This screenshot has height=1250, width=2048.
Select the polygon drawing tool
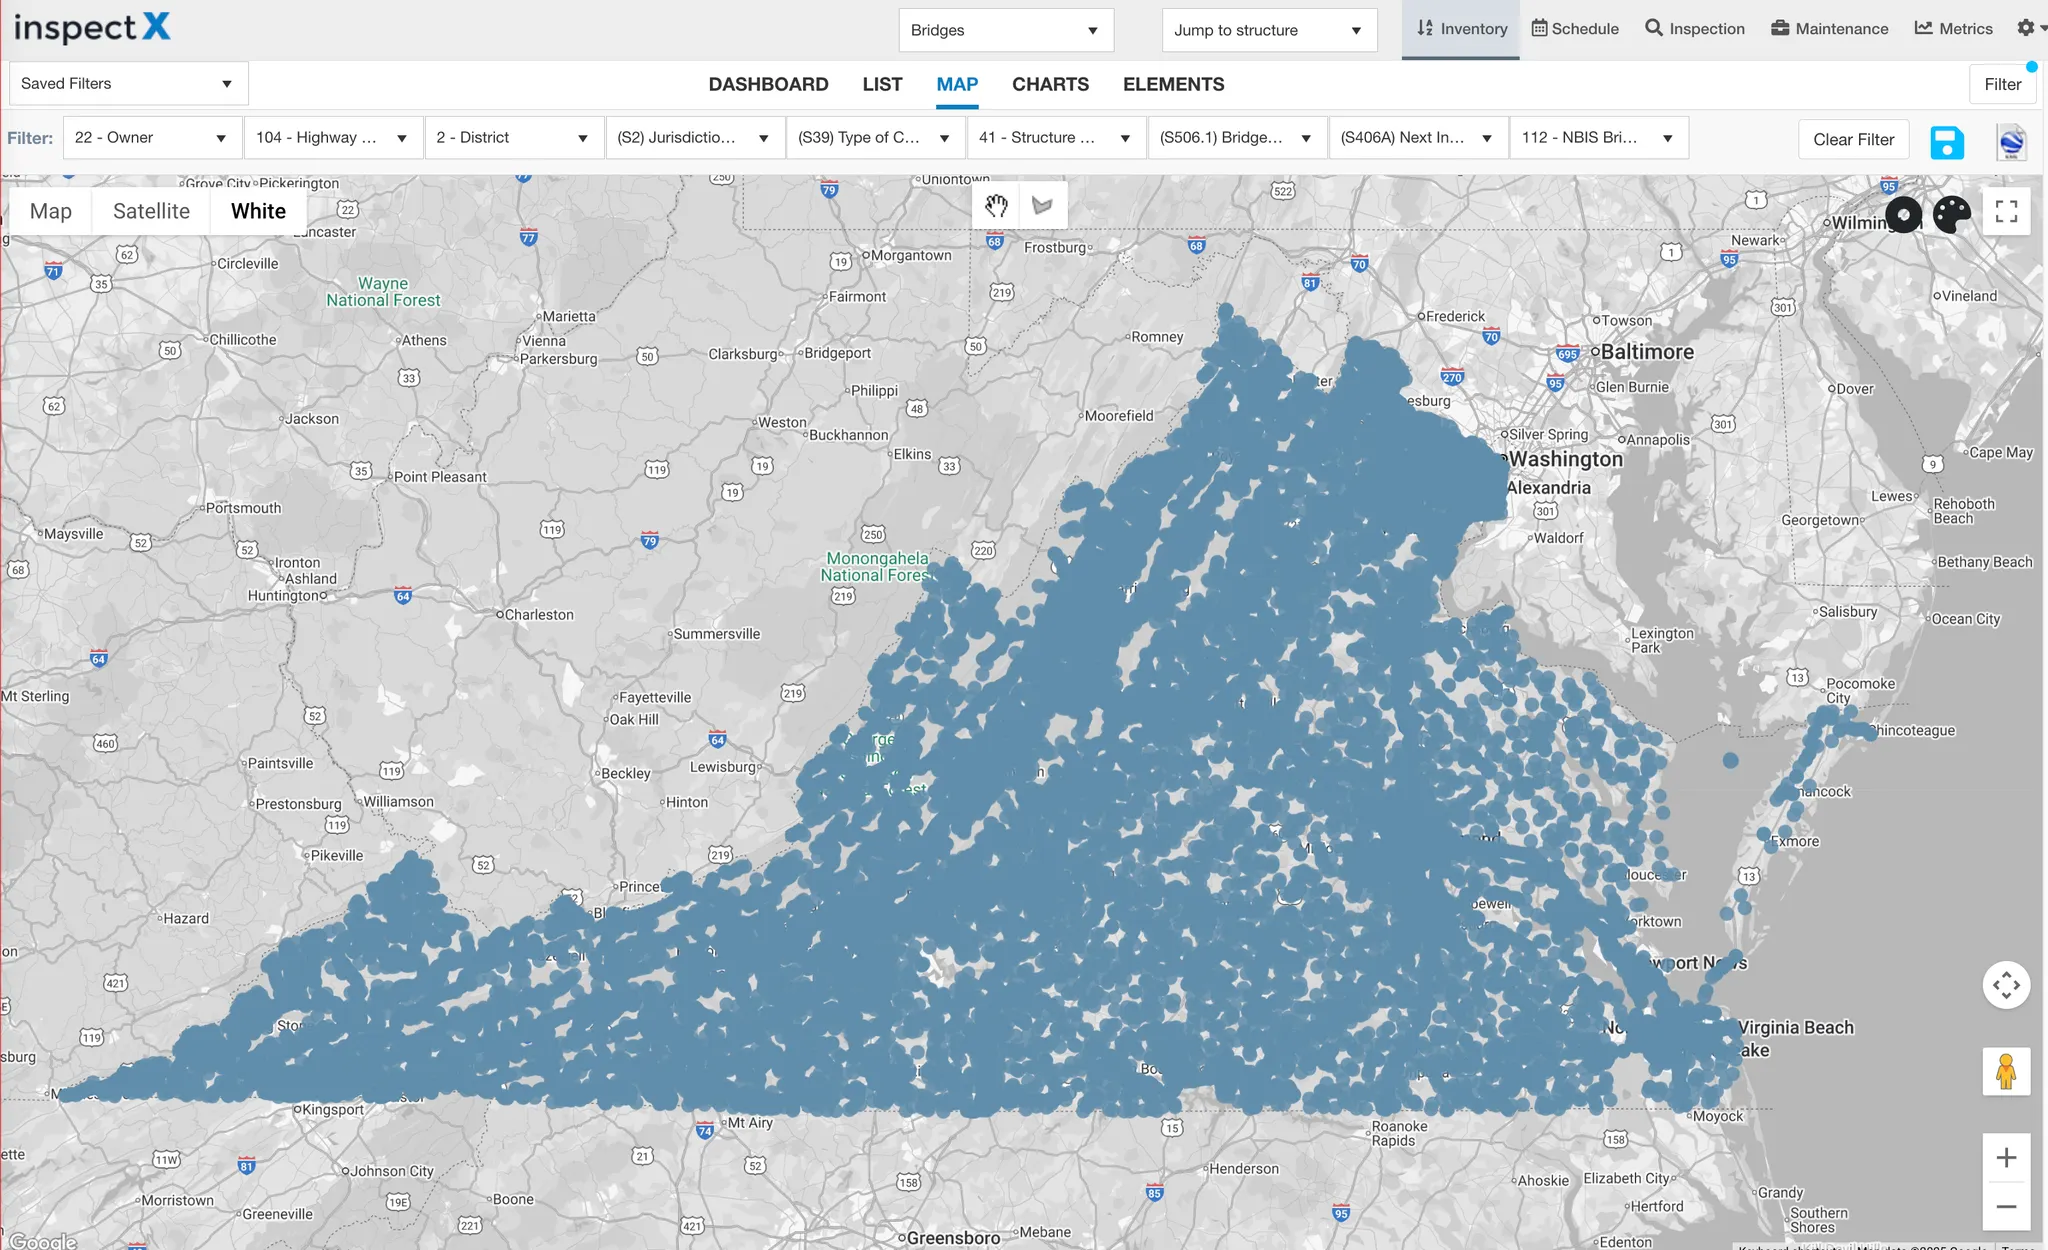pyautogui.click(x=1042, y=206)
